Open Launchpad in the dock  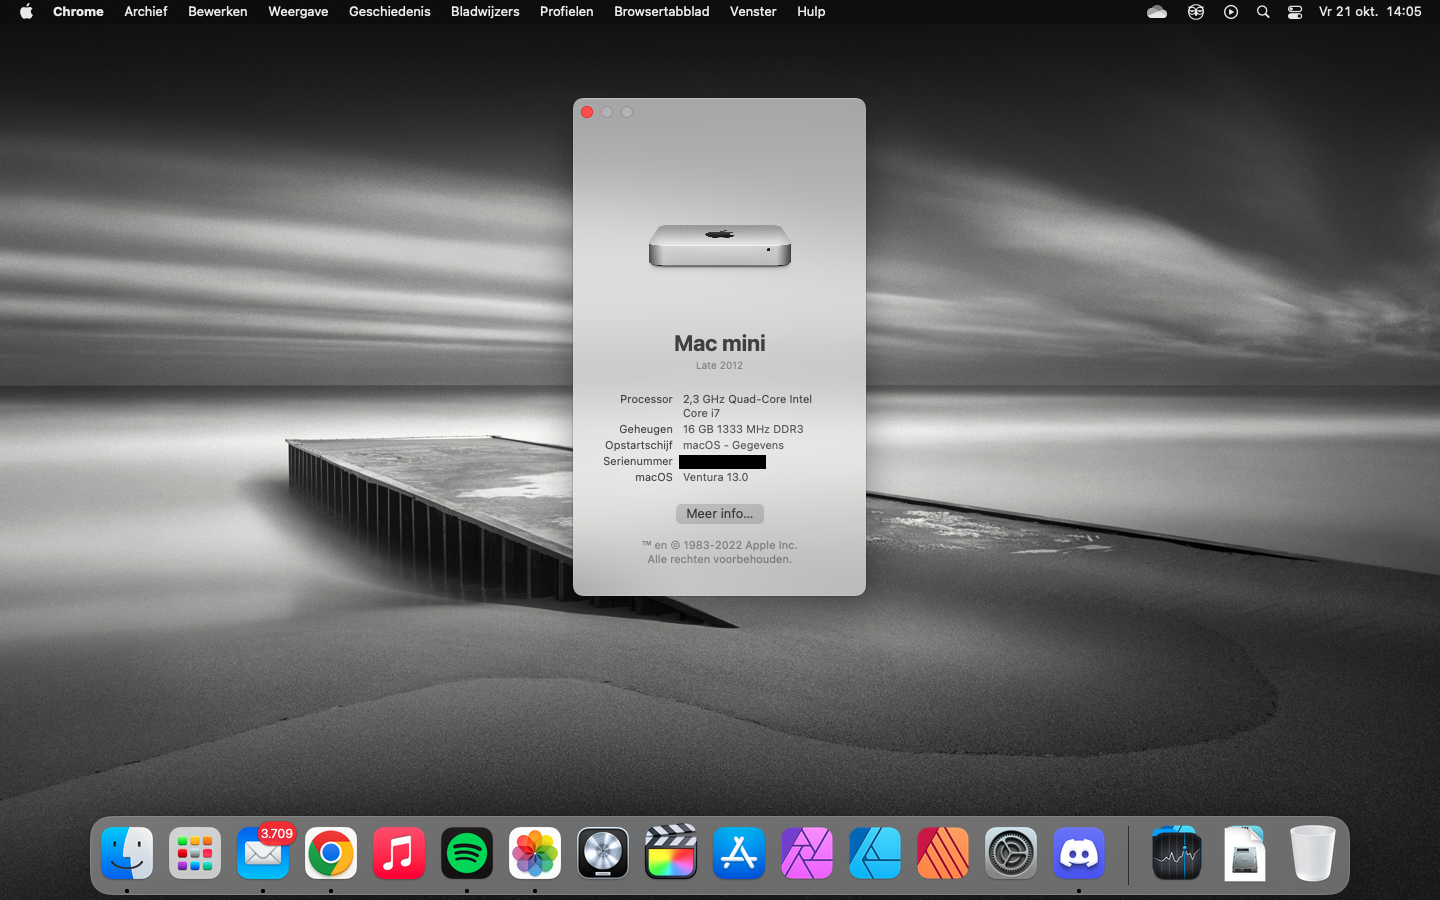(x=195, y=853)
